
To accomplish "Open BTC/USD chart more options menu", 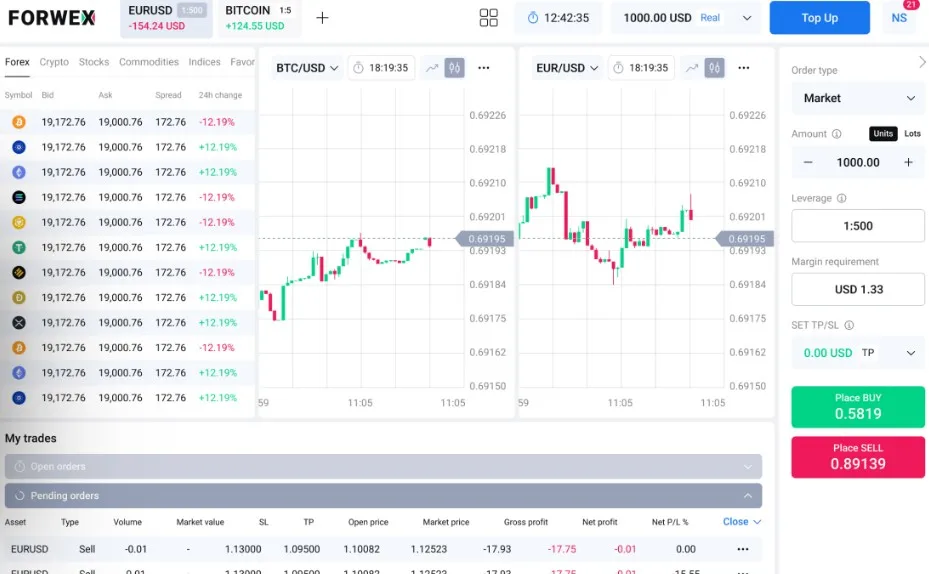I will pyautogui.click(x=484, y=68).
